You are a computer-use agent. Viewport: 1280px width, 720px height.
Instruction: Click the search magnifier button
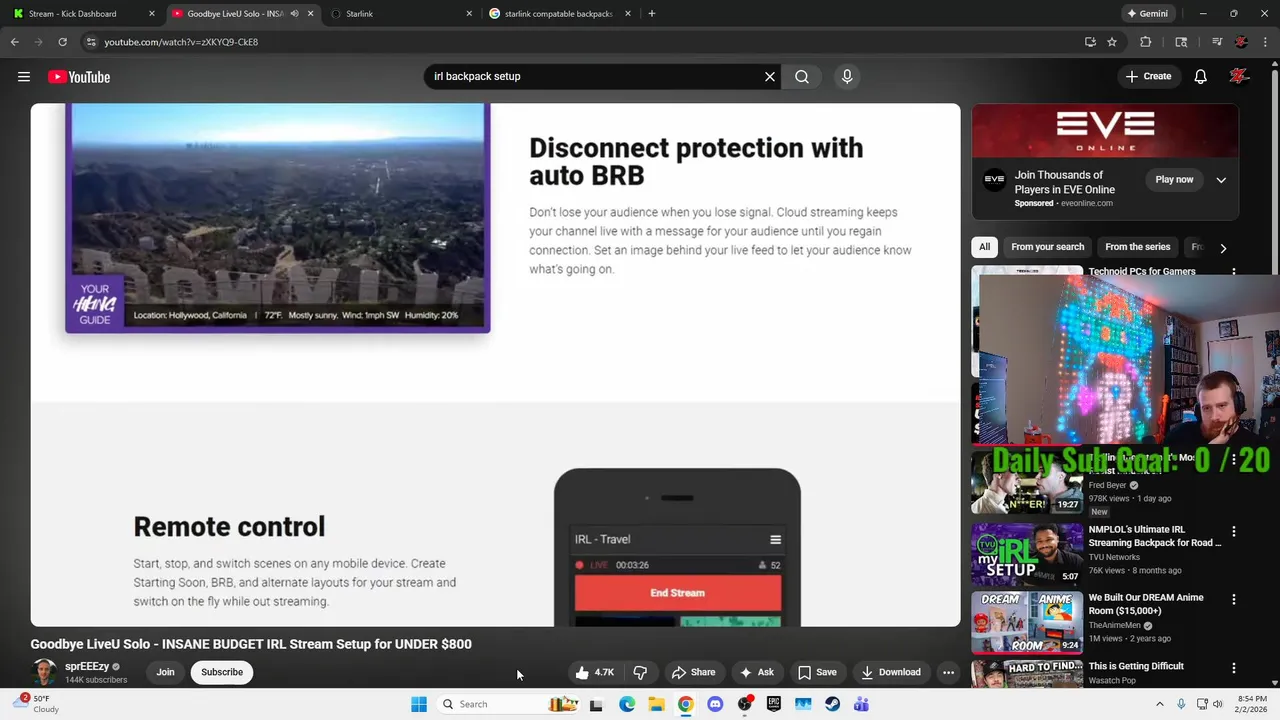802,76
